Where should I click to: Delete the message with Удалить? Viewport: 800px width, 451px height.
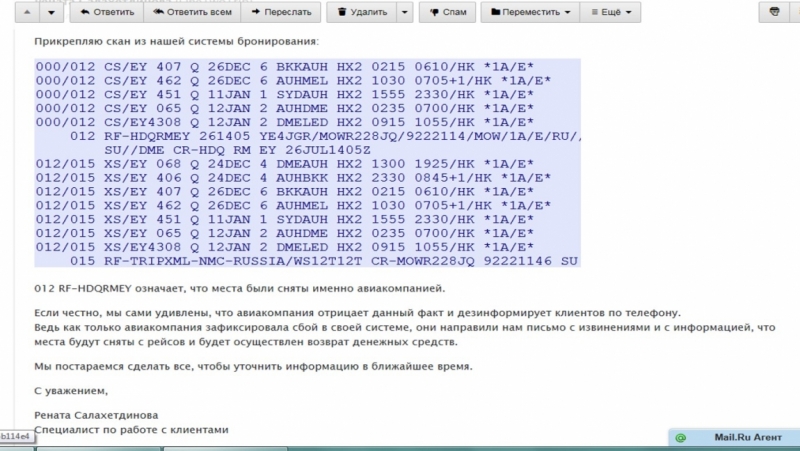click(x=362, y=13)
